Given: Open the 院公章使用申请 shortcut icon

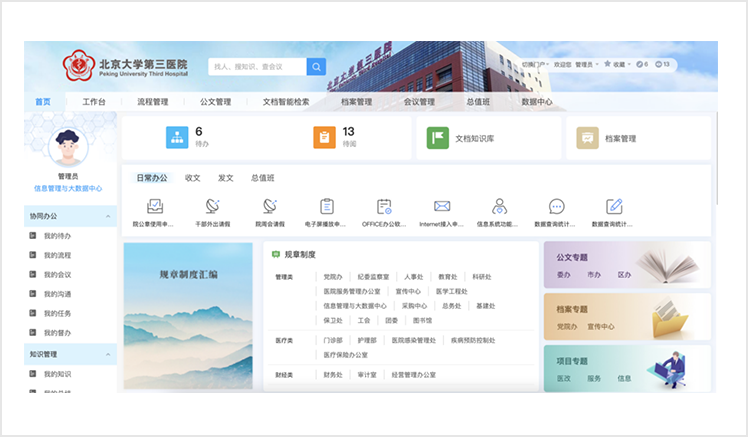Looking at the screenshot, I should [x=156, y=206].
